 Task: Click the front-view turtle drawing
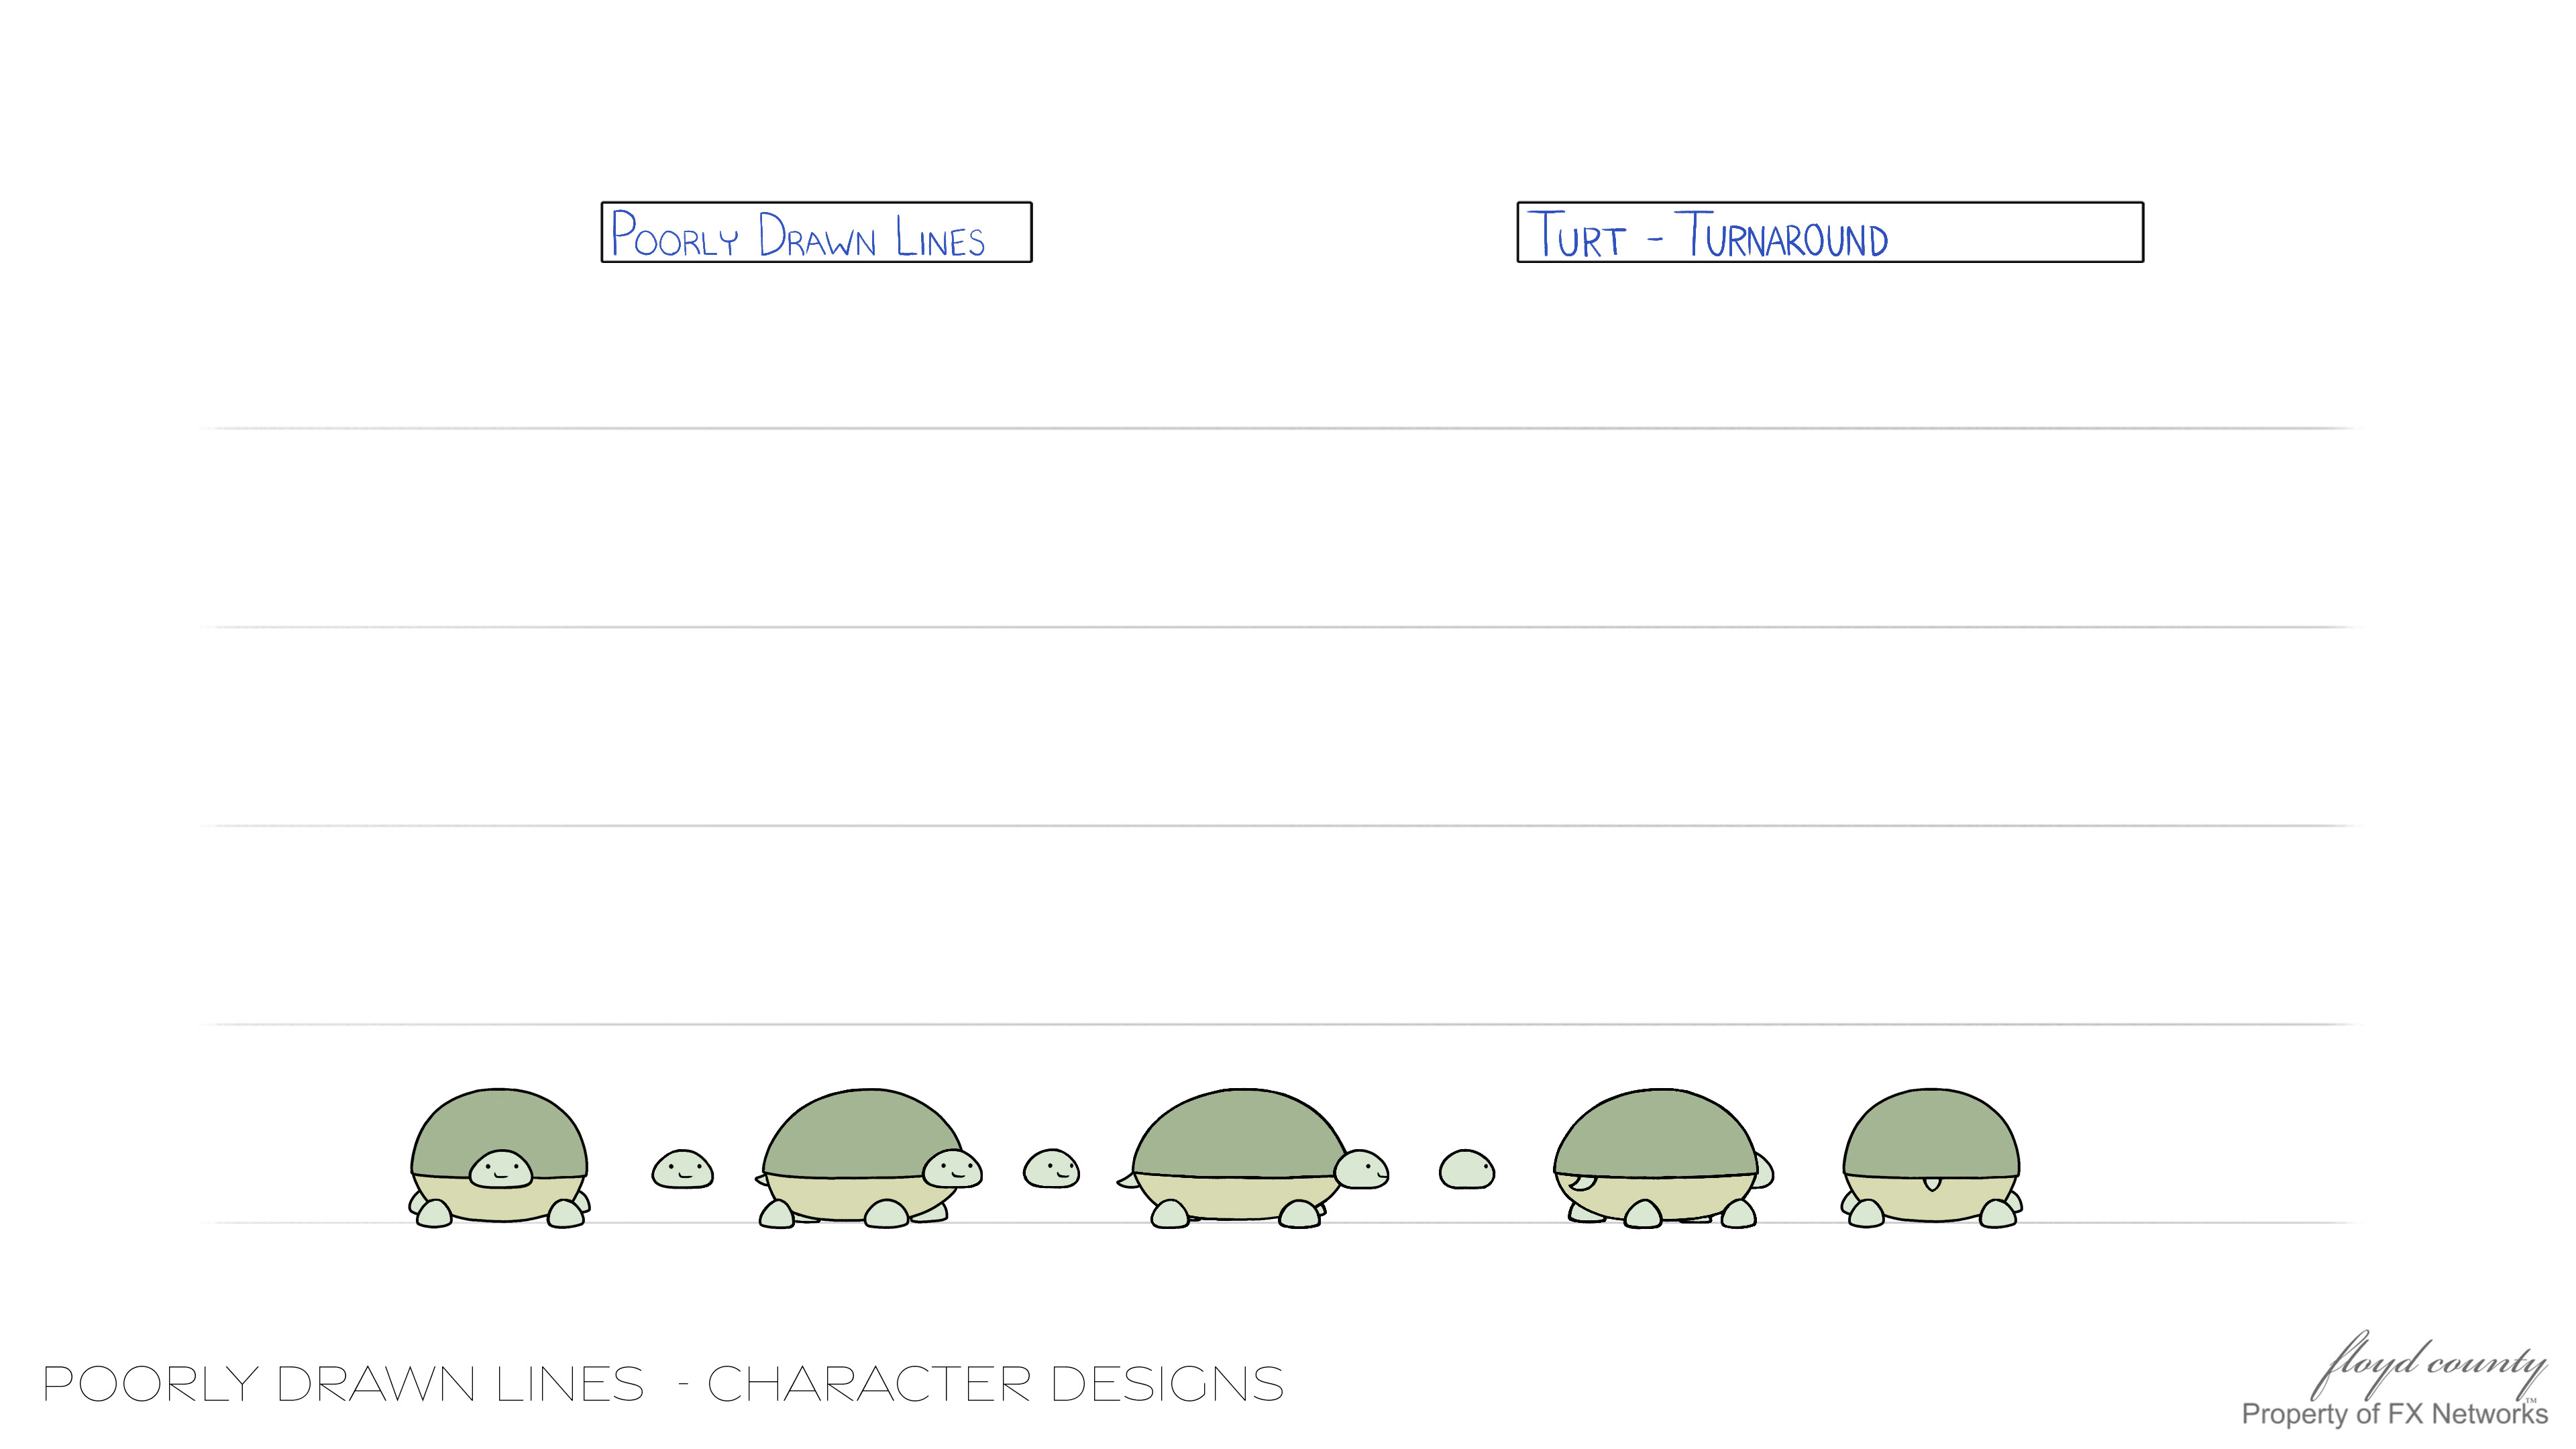(499, 1158)
